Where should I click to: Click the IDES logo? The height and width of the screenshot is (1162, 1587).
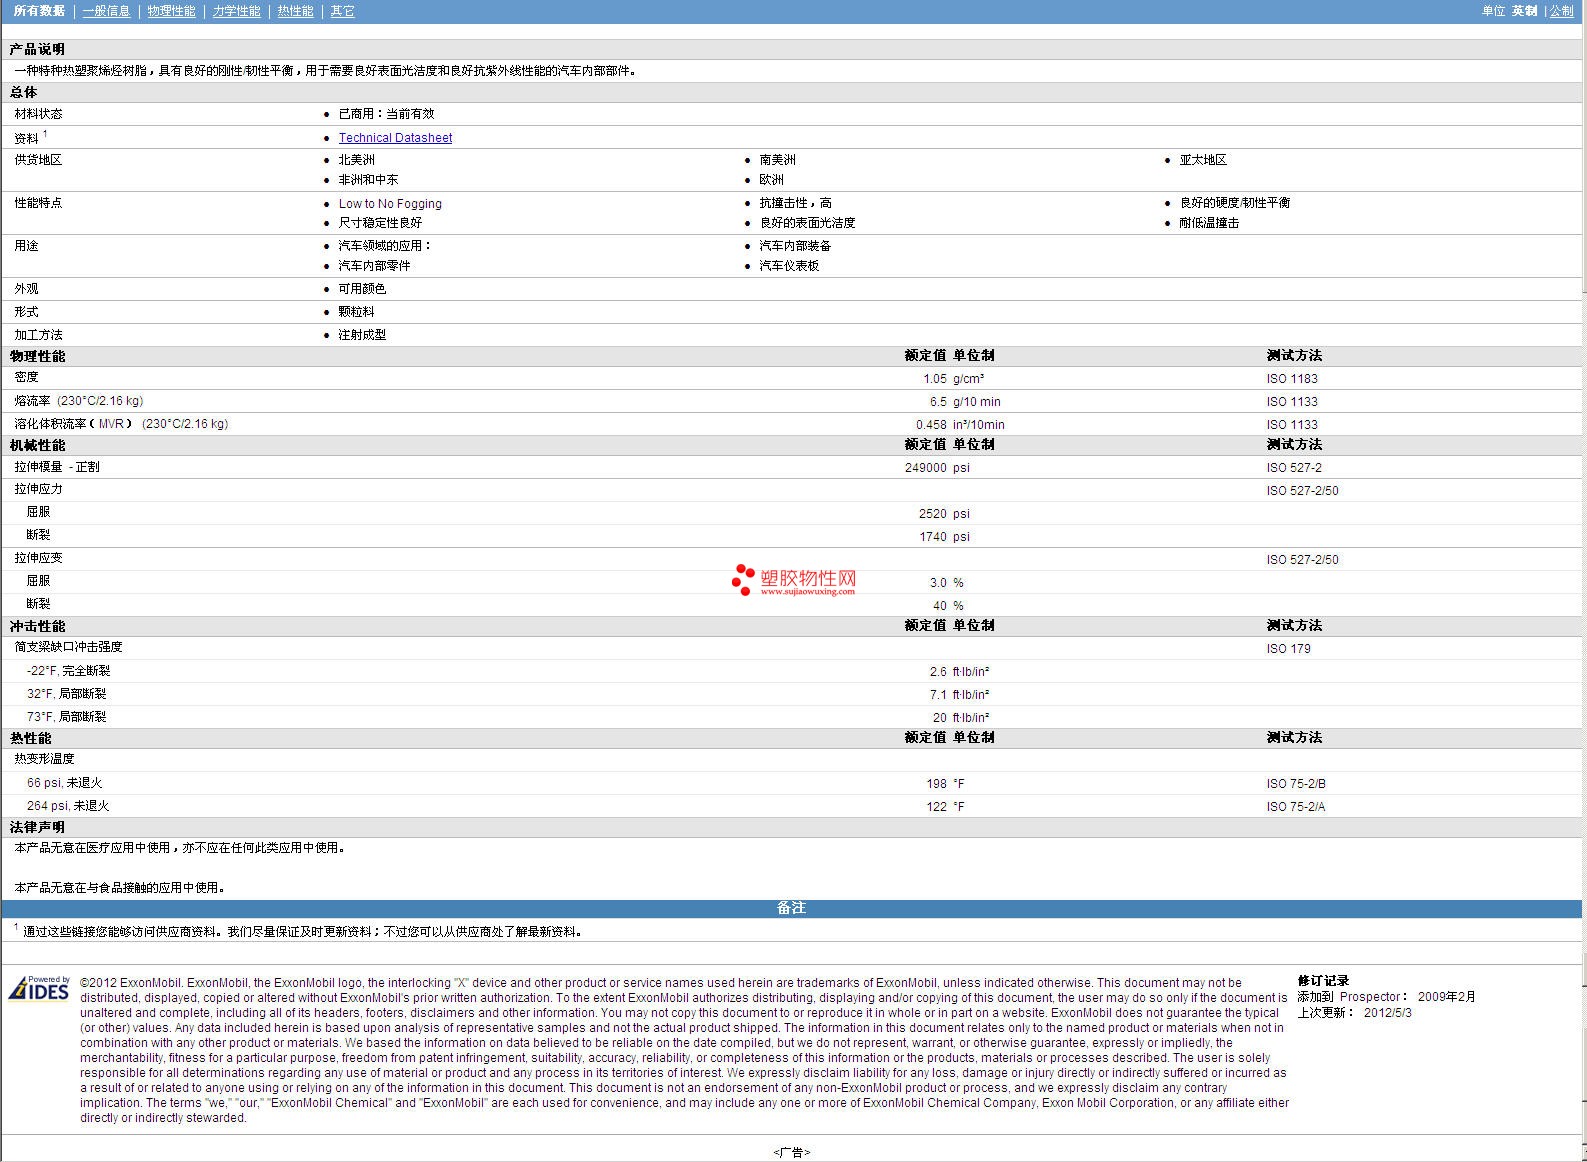pos(39,988)
